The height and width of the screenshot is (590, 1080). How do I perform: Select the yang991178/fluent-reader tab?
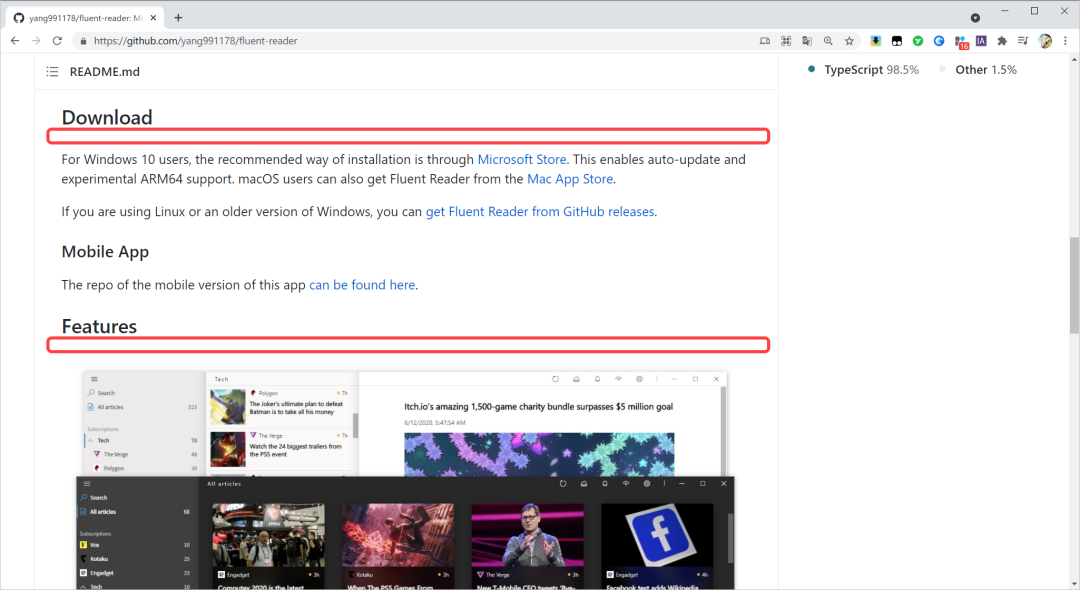(x=85, y=18)
